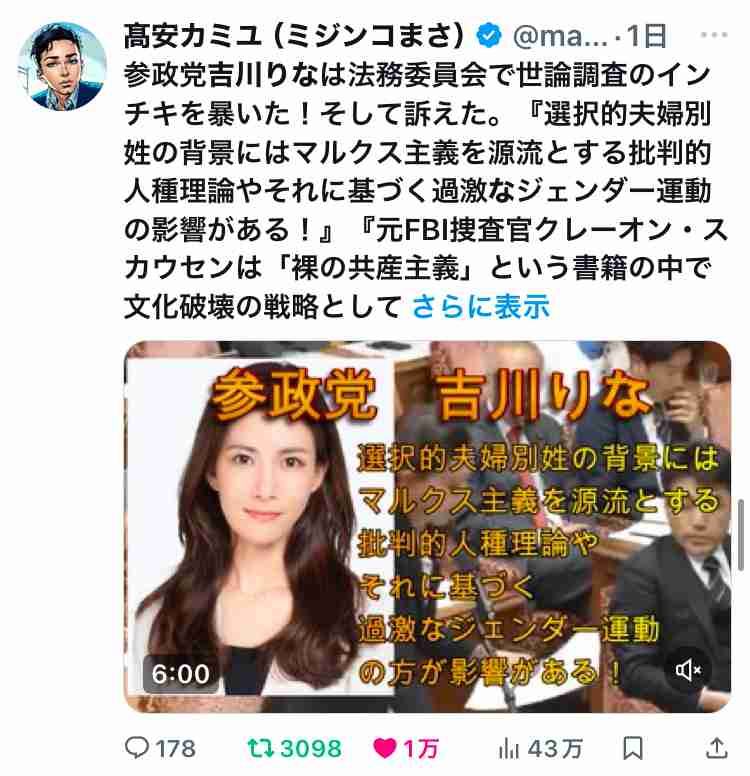Viewport: 750px width, 776px height.
Task: Click the retweet icon with 3098
Action: pos(260,748)
